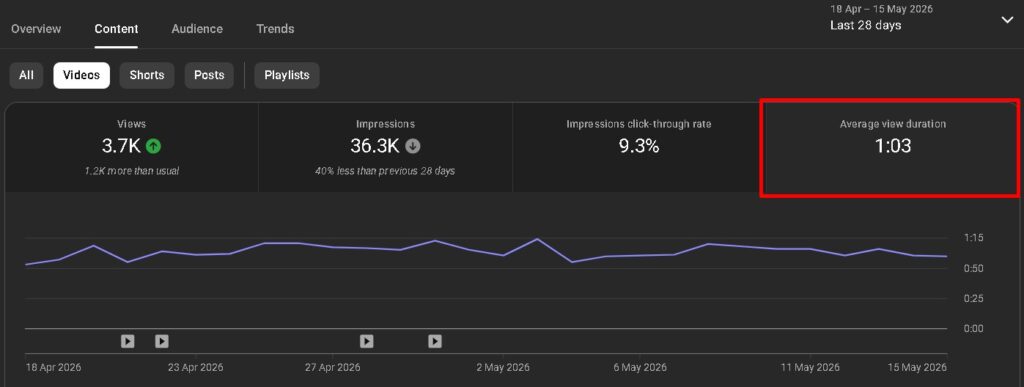
Task: Click the 1:03 duration value
Action: [x=893, y=146]
